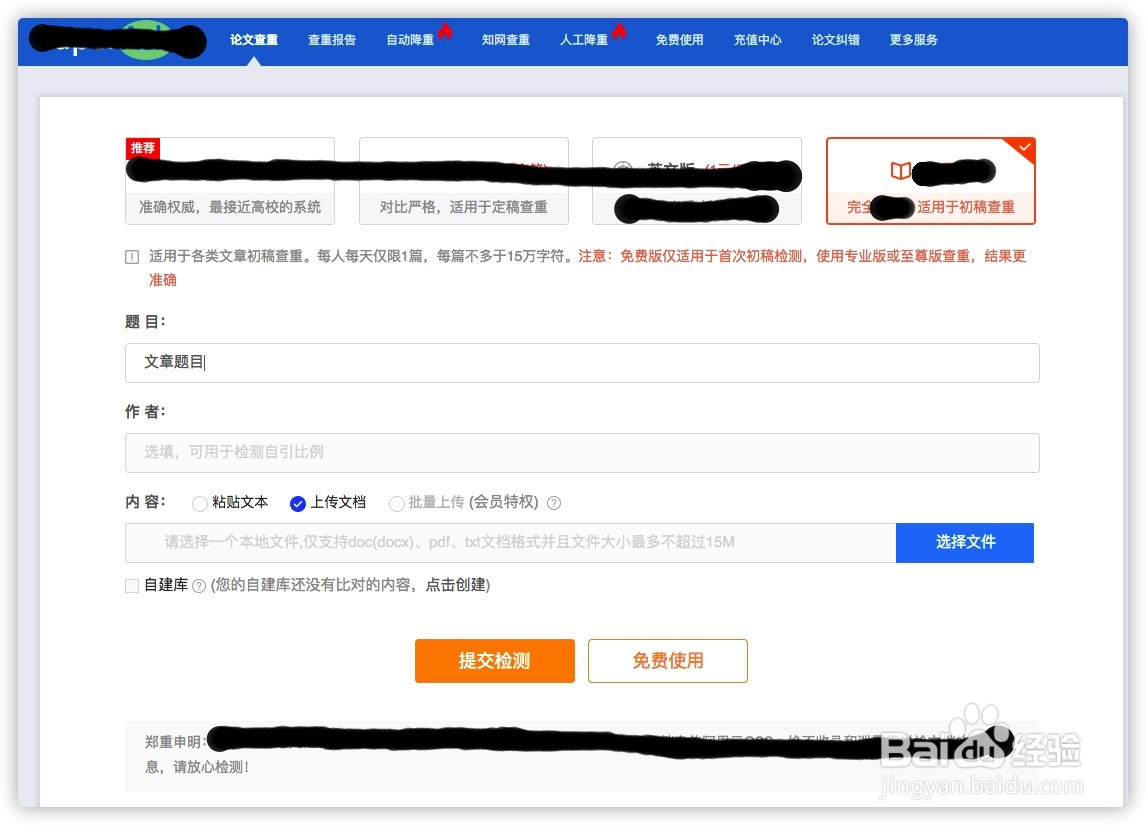Switch to the 知网查重 tab
Viewport: 1146px width, 825px height.
506,40
